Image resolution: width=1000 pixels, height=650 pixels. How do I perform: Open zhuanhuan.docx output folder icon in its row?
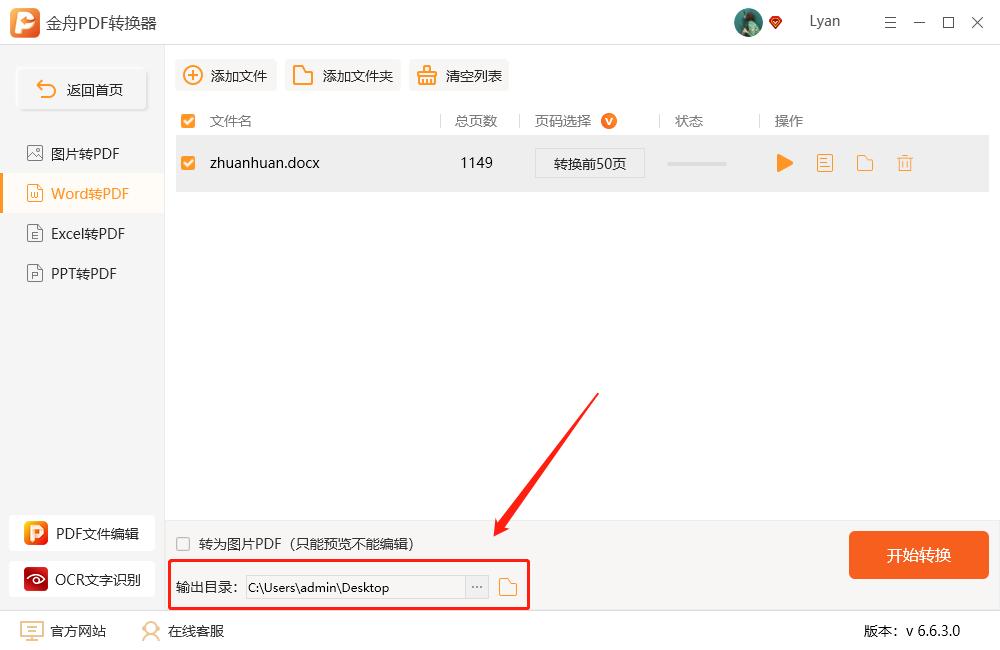click(x=864, y=163)
